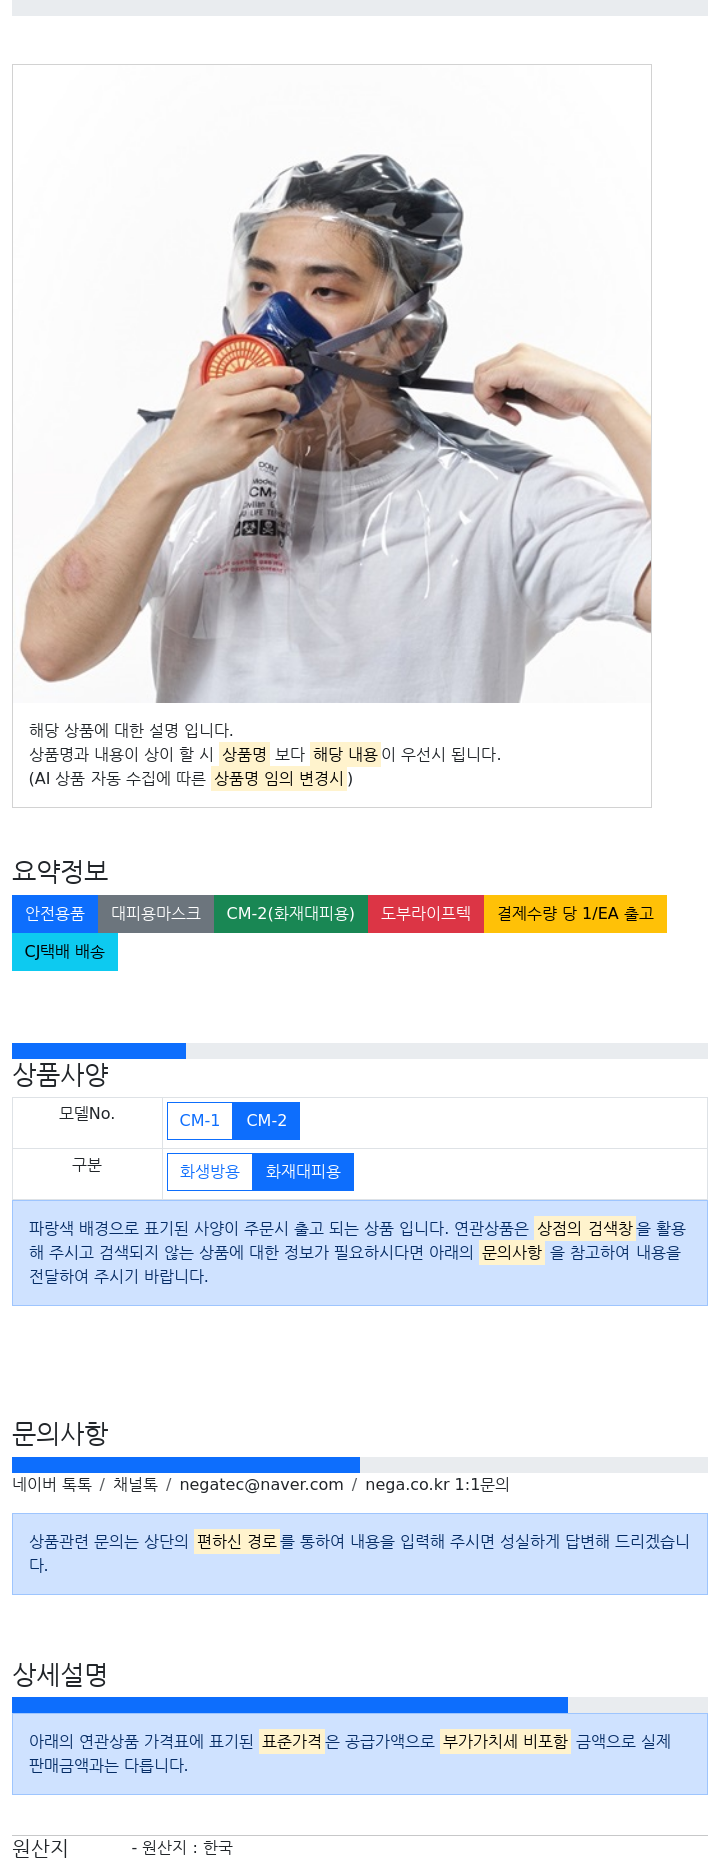
Task: Select the 화생방용 type option
Action: point(210,1172)
